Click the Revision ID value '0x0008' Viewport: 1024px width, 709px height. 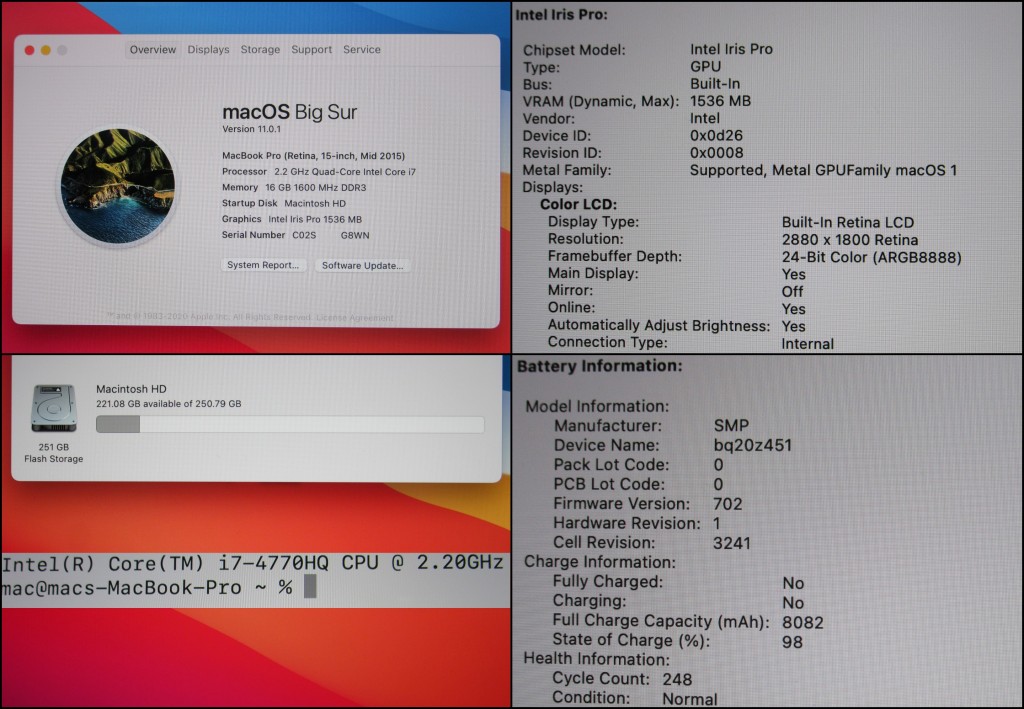click(x=716, y=153)
